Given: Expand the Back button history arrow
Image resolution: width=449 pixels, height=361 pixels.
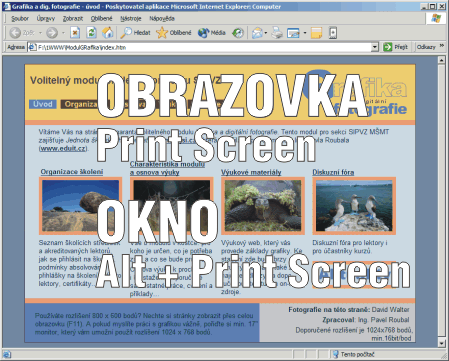Looking at the screenshot, I should pos(40,33).
